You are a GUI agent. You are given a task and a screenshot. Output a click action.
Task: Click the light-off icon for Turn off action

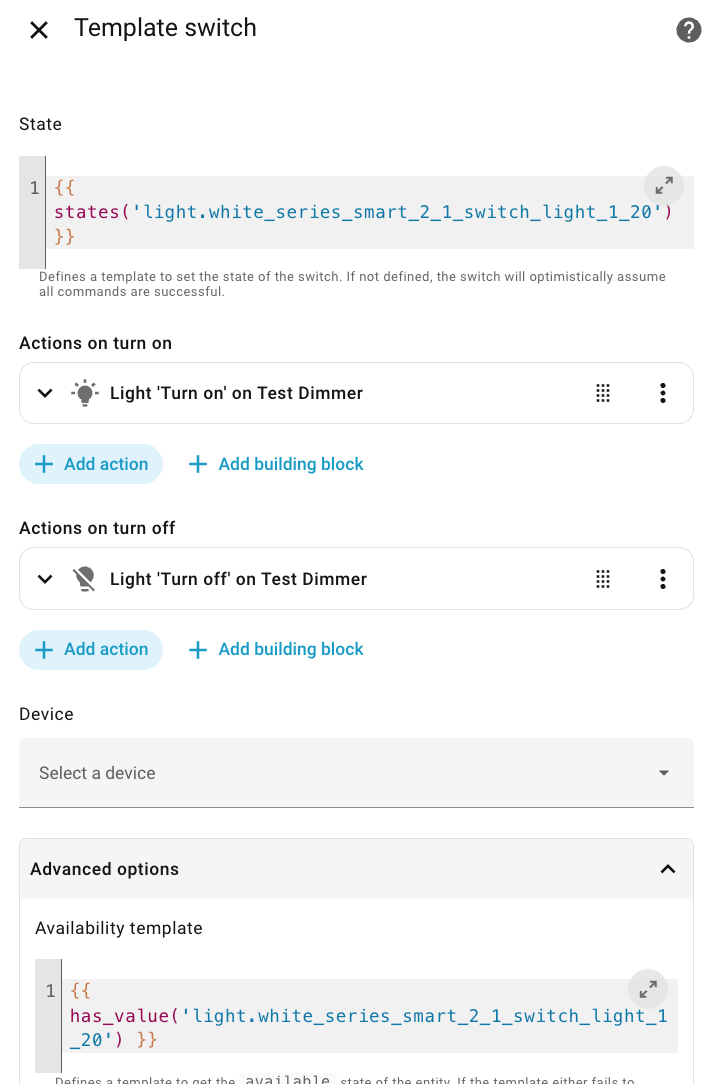[85, 579]
